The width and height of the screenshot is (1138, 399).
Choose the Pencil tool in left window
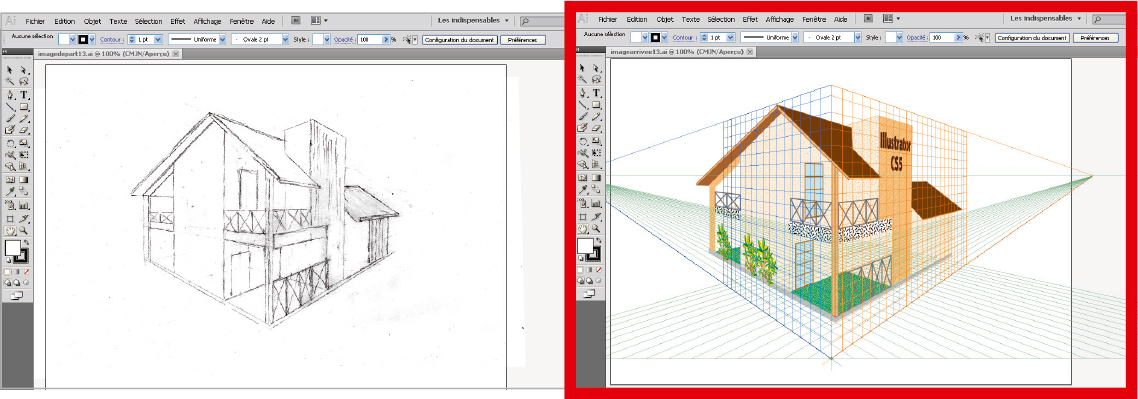(24, 118)
